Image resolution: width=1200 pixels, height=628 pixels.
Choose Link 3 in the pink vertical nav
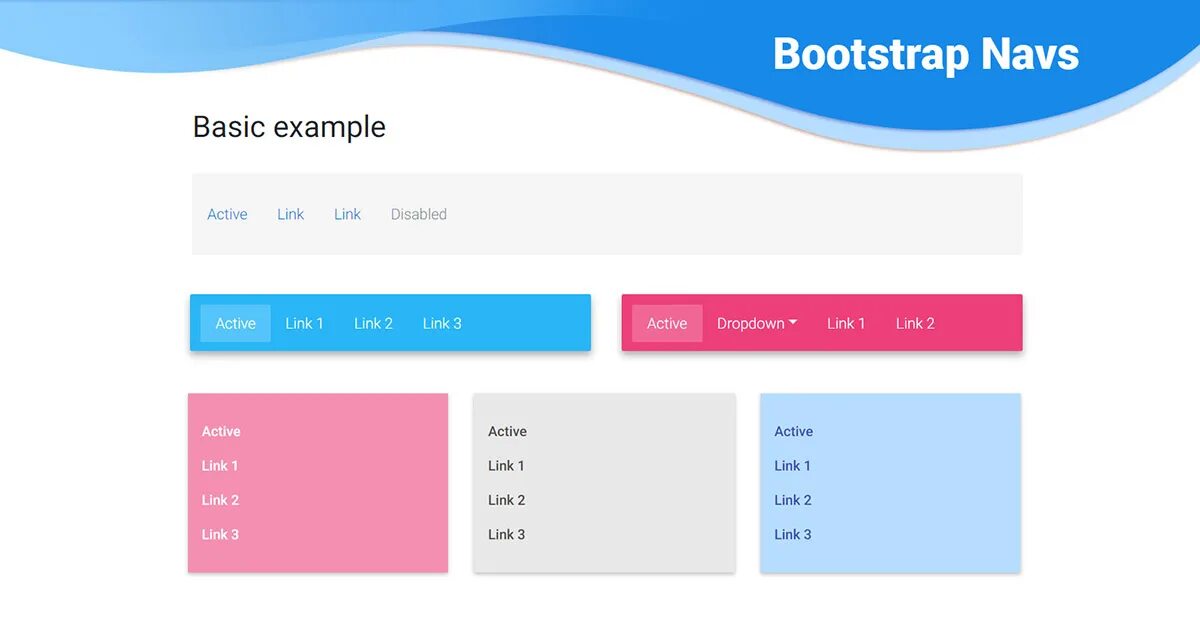click(x=220, y=534)
